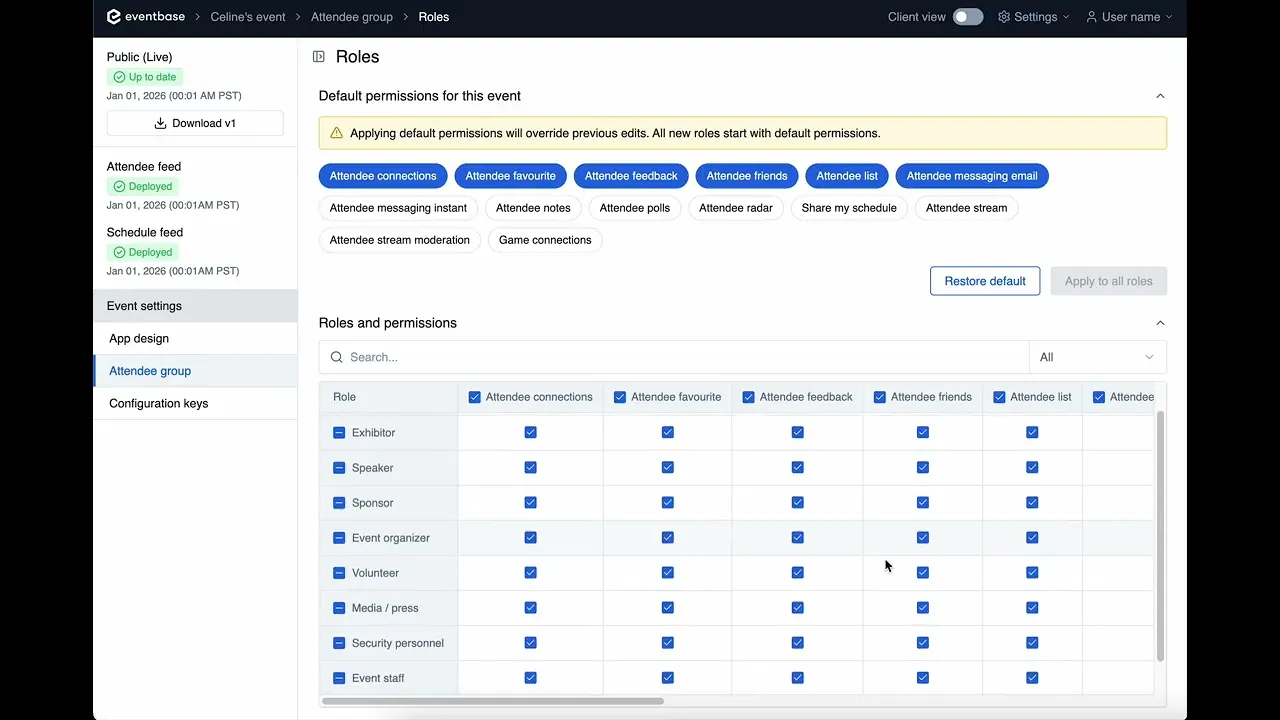The height and width of the screenshot is (720, 1280).
Task: Click the sidebar collapse icon beside Roles title
Action: point(319,57)
